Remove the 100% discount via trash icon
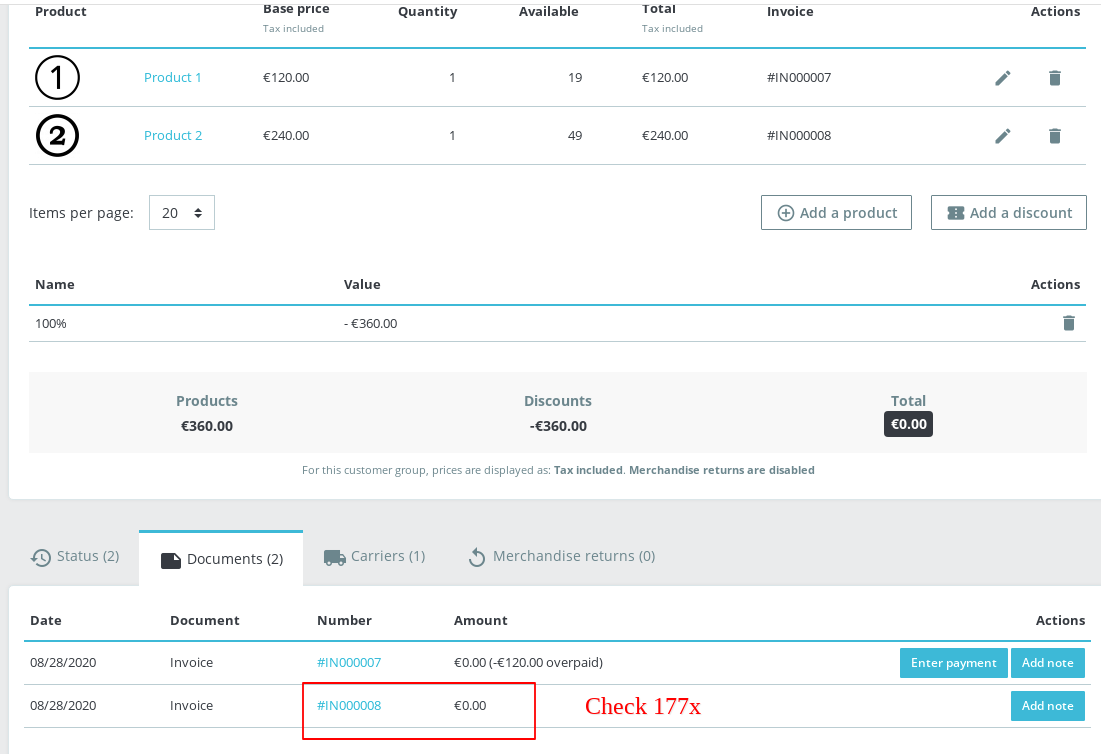This screenshot has width=1101, height=754. [x=1069, y=323]
